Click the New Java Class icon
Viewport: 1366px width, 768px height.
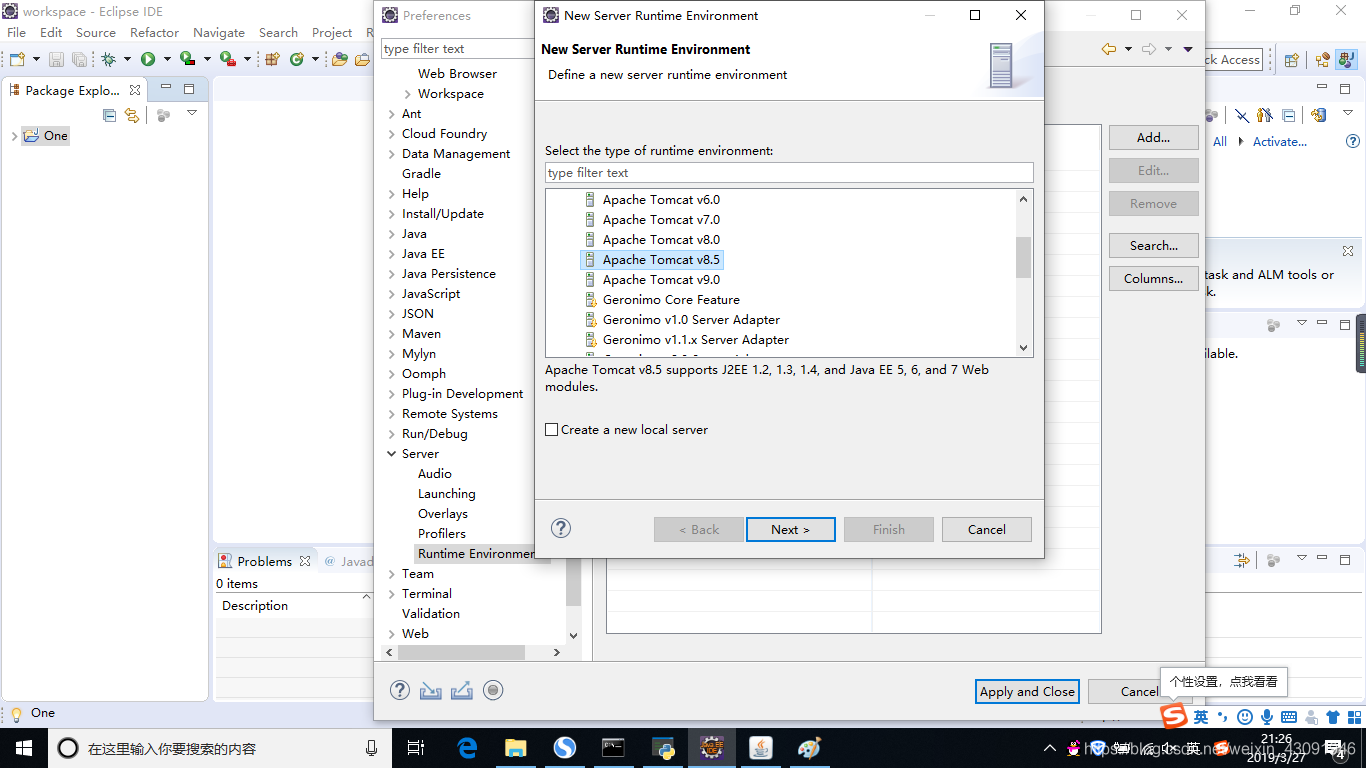coord(296,59)
